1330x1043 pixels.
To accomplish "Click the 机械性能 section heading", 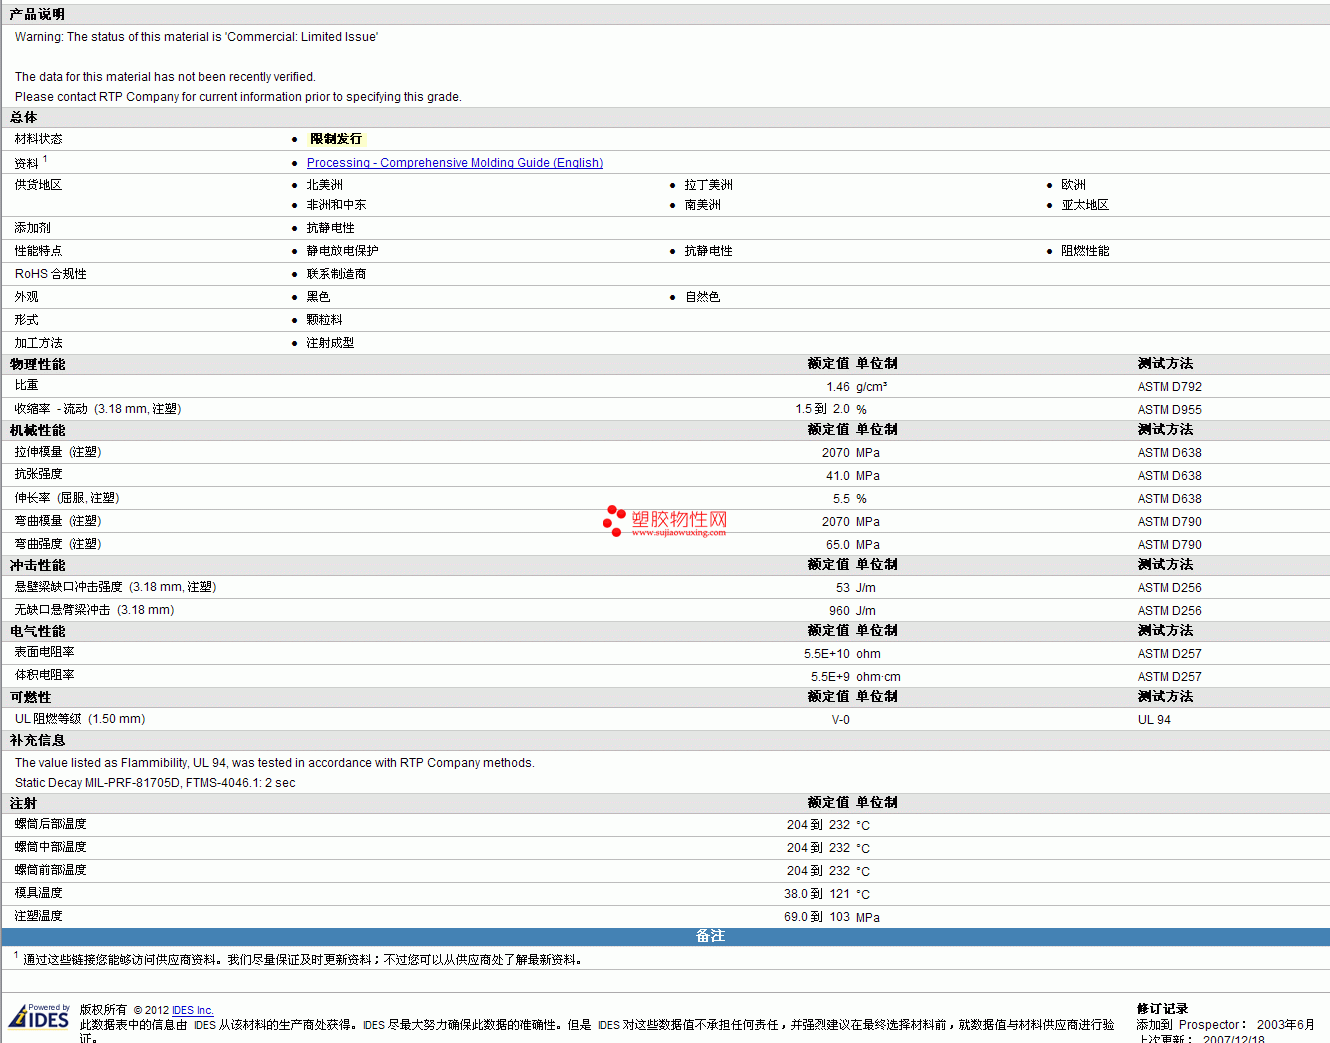I will (37, 430).
